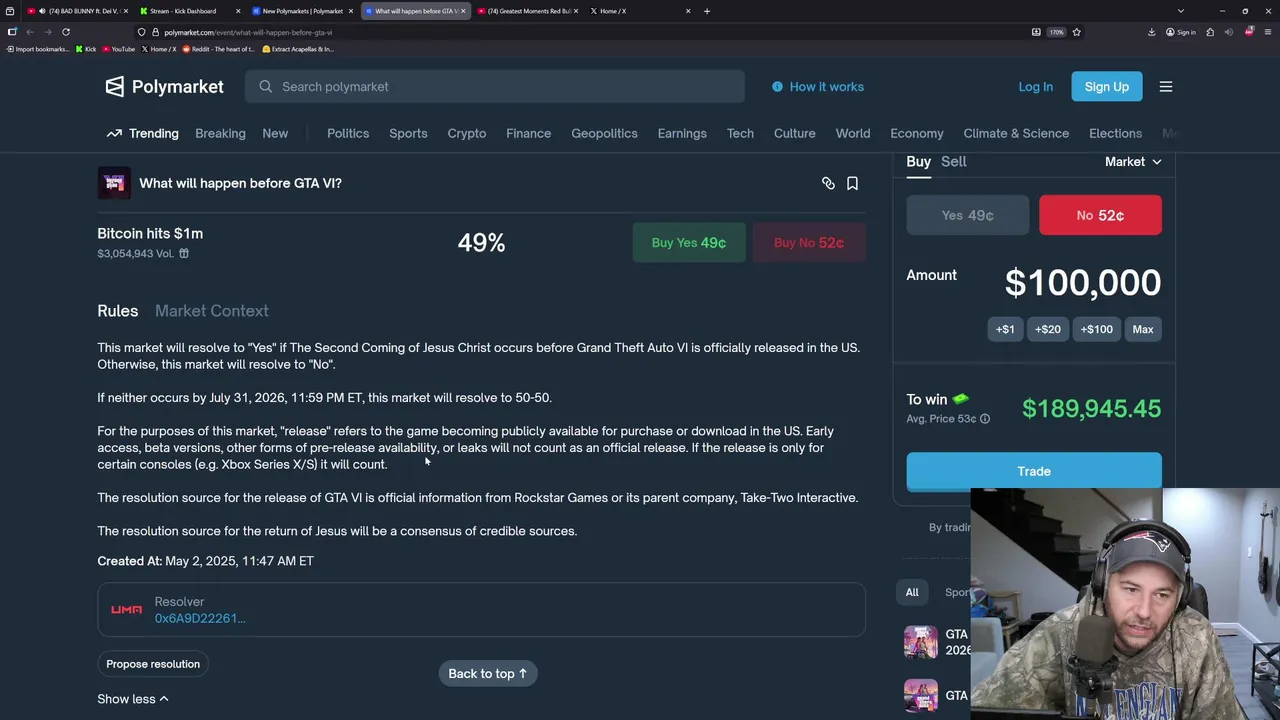Open the Climate & Science category

[1016, 133]
